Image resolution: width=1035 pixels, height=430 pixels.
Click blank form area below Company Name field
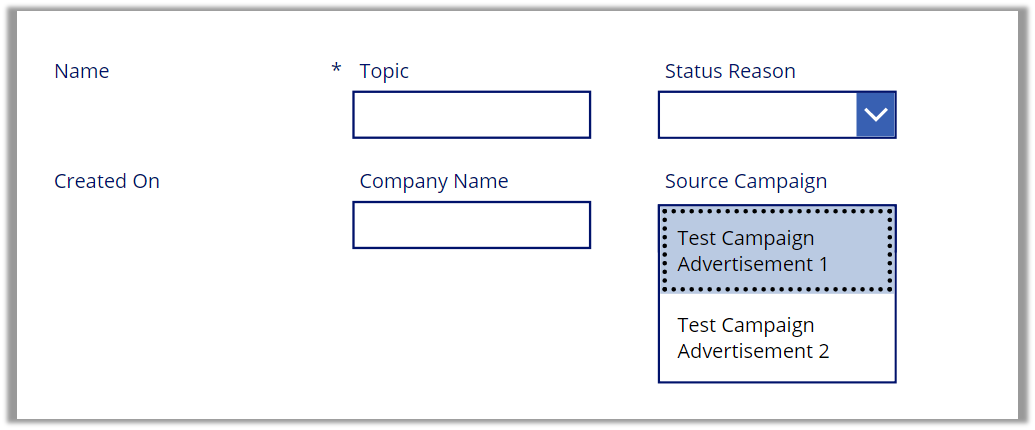click(x=471, y=320)
